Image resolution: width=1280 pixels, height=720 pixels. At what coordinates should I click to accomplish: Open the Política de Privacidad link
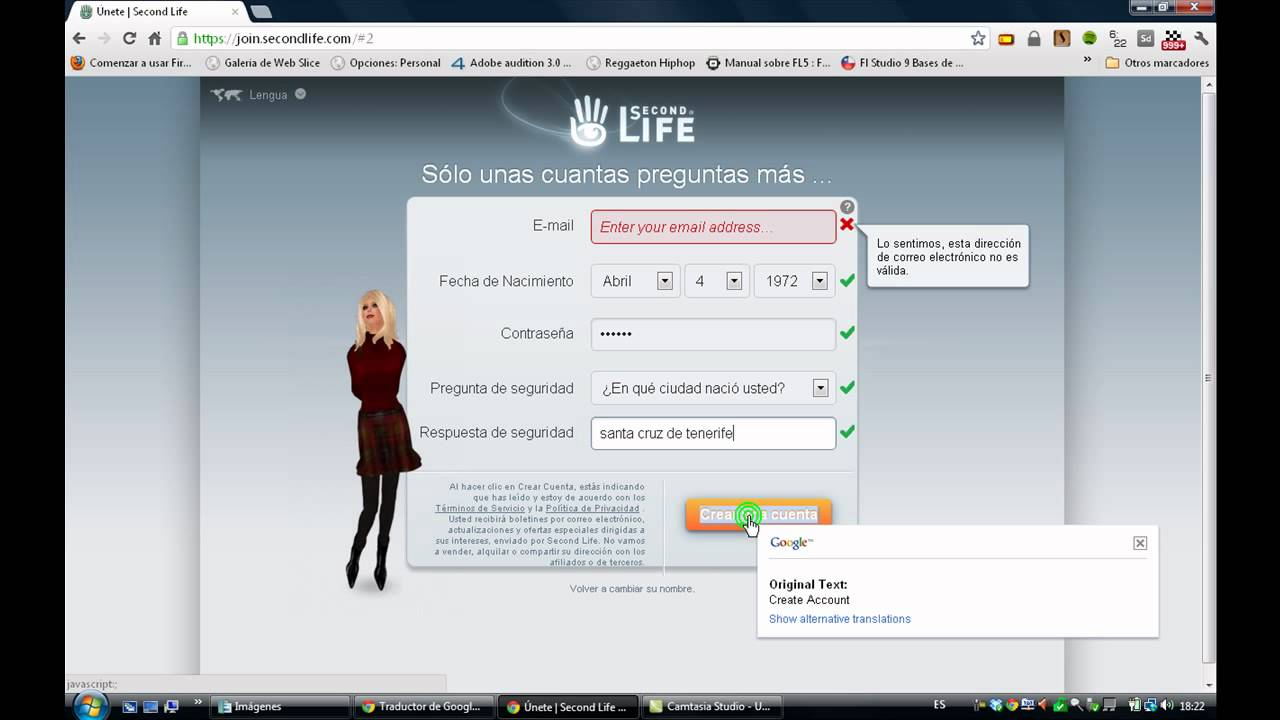591,509
